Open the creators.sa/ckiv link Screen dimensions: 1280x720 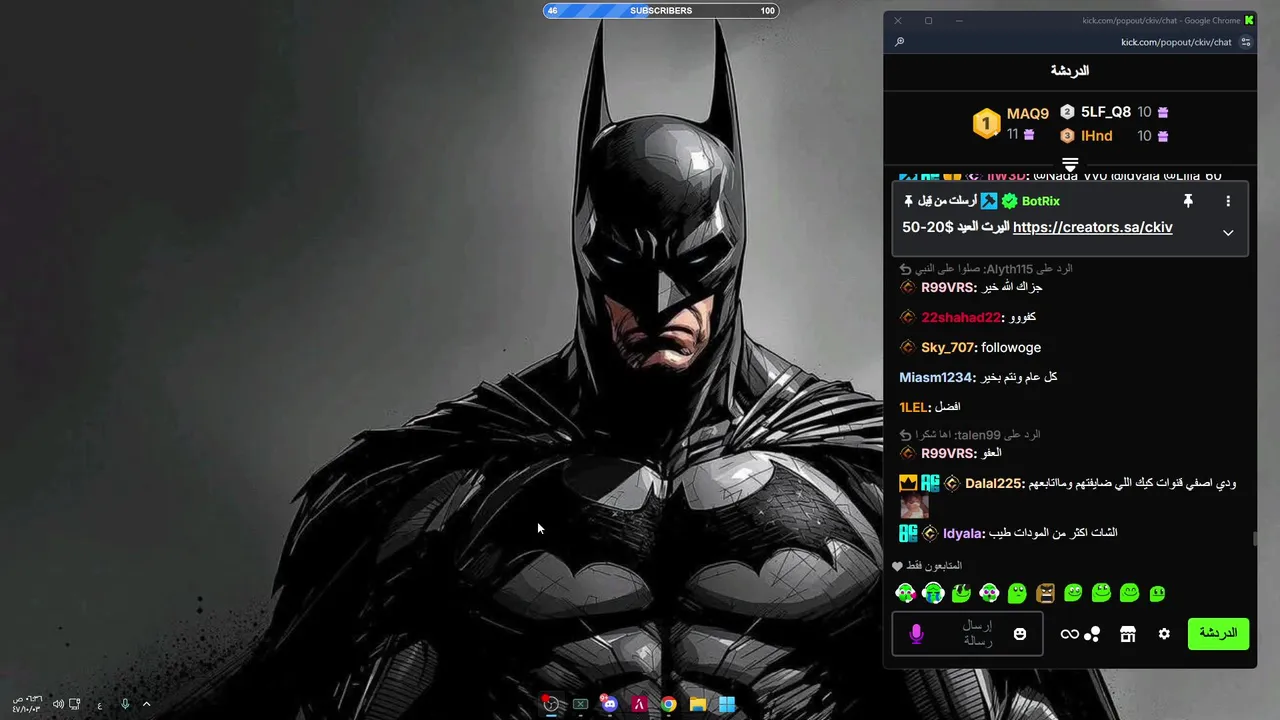[x=1092, y=227]
